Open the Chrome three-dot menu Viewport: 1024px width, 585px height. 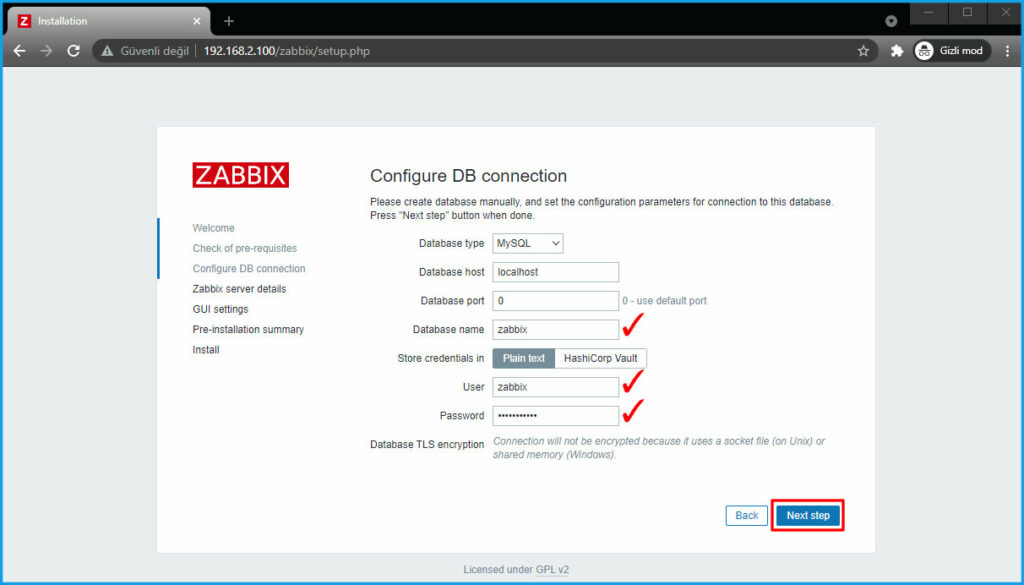click(1007, 51)
